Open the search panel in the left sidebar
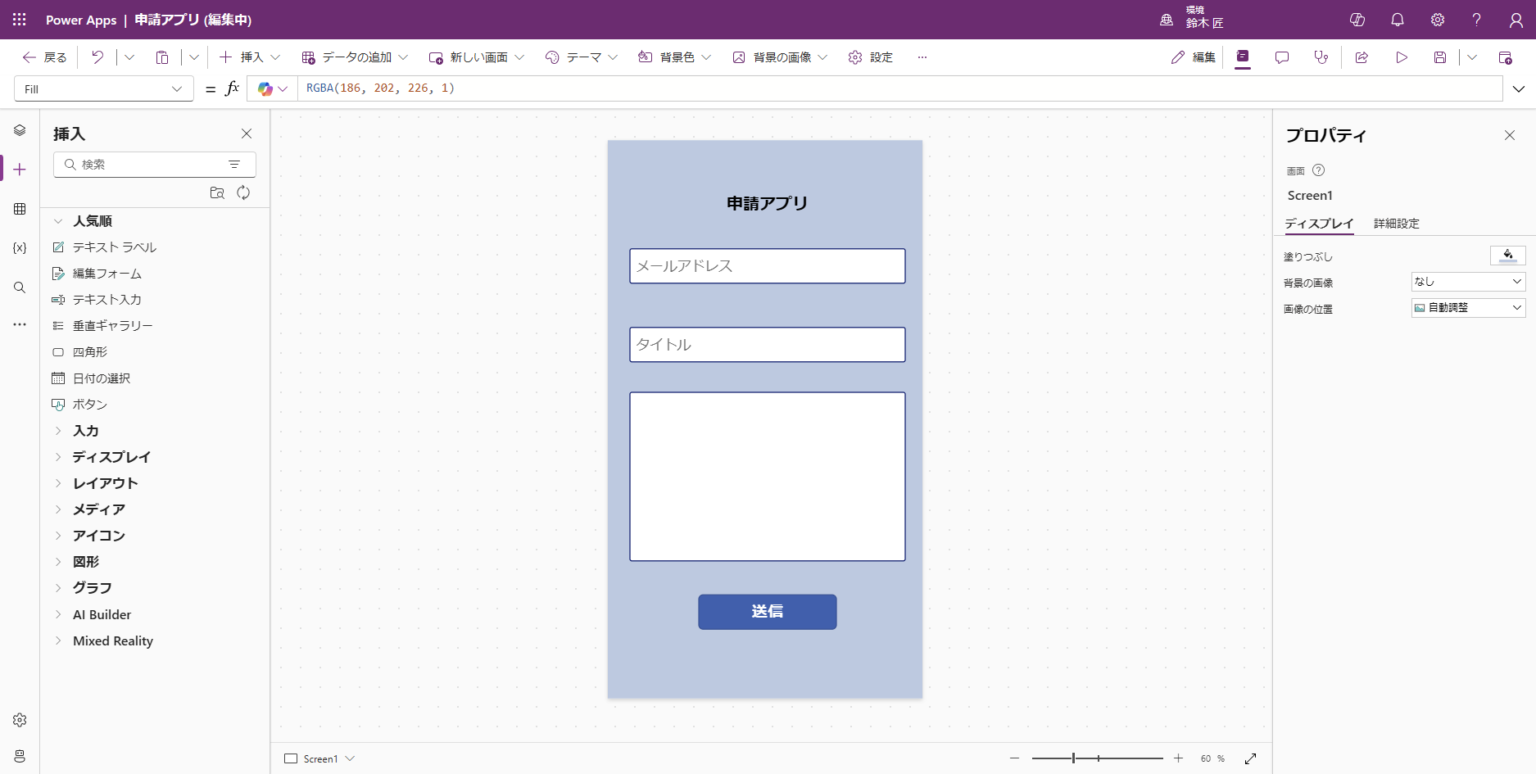The width and height of the screenshot is (1536, 774). [18, 285]
